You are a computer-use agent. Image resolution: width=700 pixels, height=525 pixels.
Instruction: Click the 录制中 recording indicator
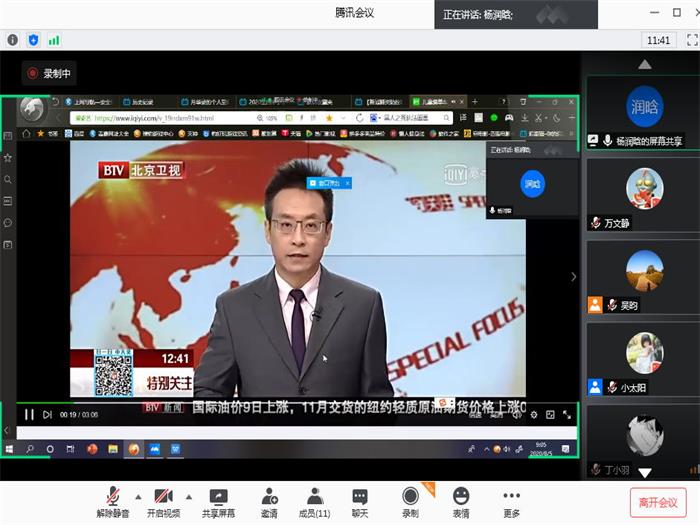click(49, 73)
